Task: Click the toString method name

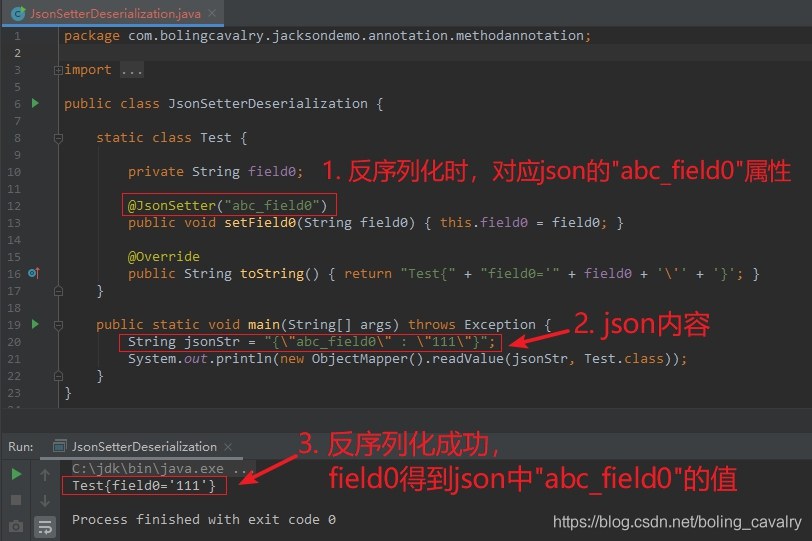Action: point(272,273)
